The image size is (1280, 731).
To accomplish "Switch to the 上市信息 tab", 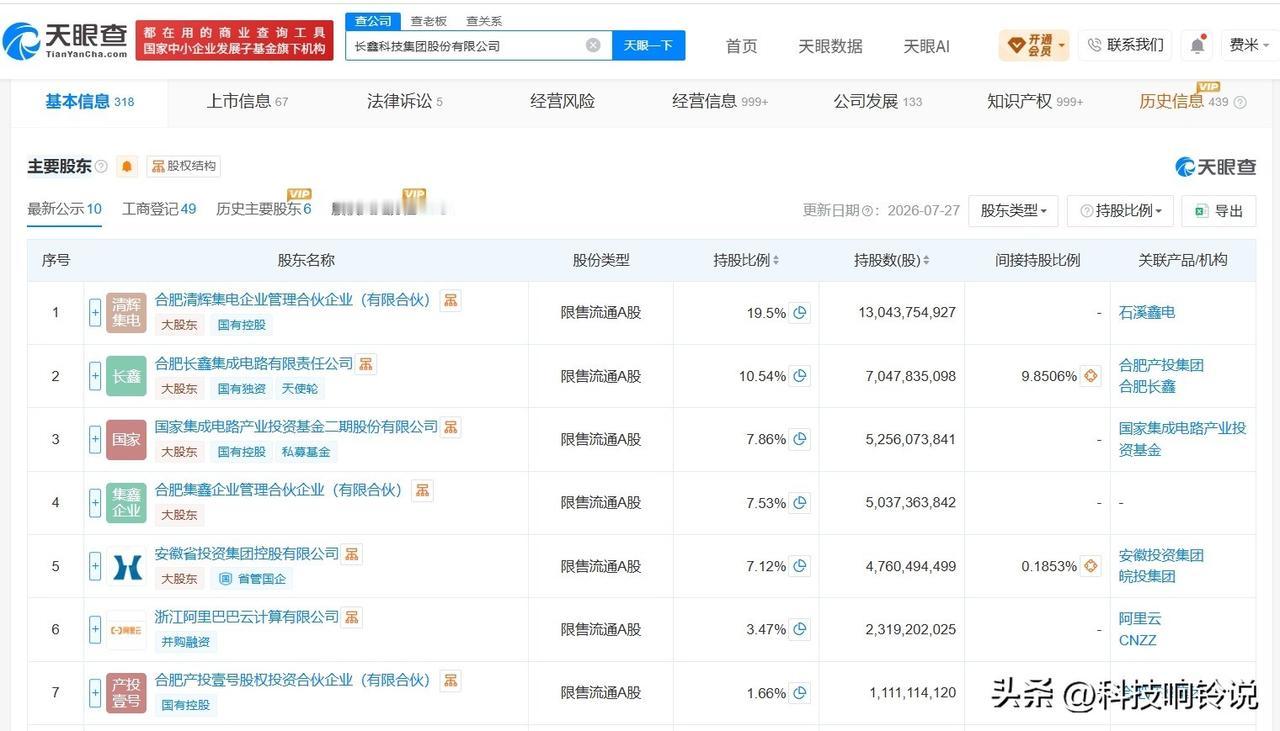I will (x=247, y=101).
